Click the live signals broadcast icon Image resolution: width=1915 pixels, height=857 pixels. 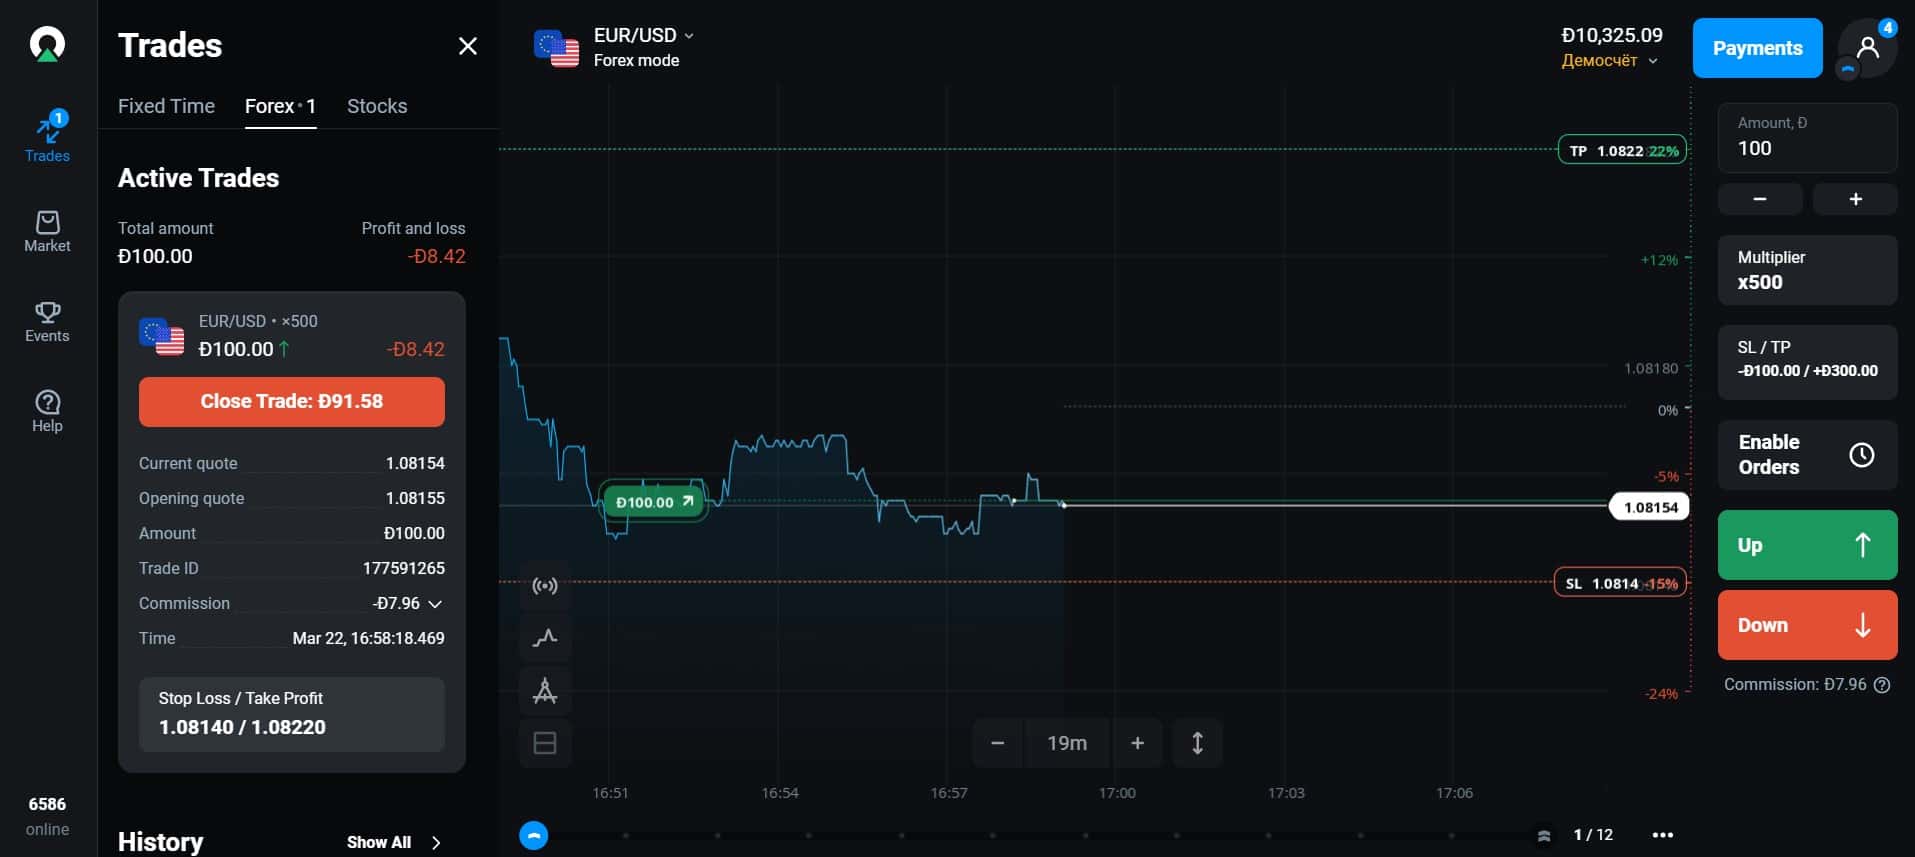[x=545, y=586]
